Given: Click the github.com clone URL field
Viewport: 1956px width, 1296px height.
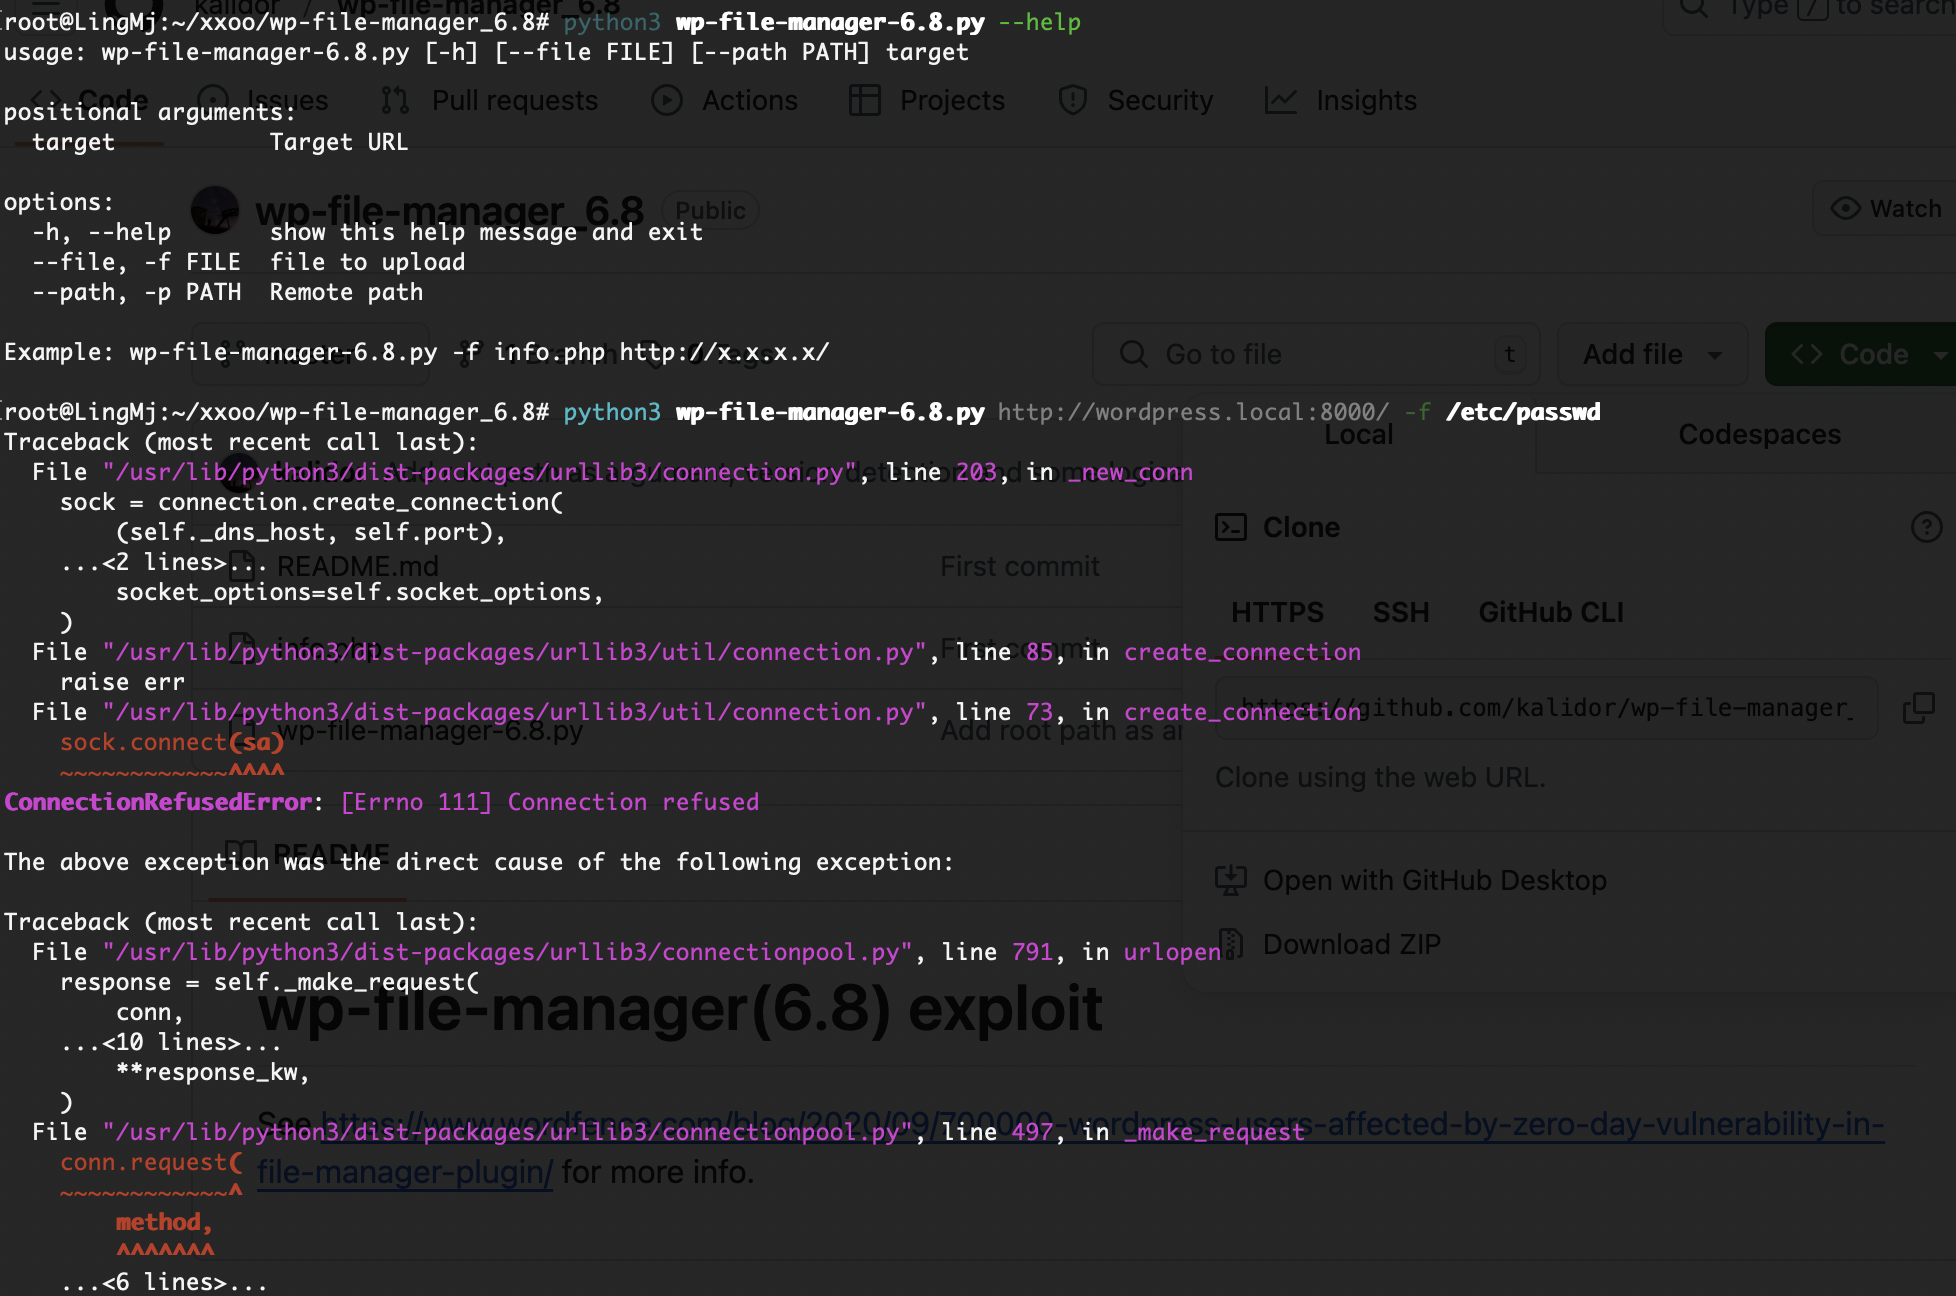Looking at the screenshot, I should coord(1546,708).
